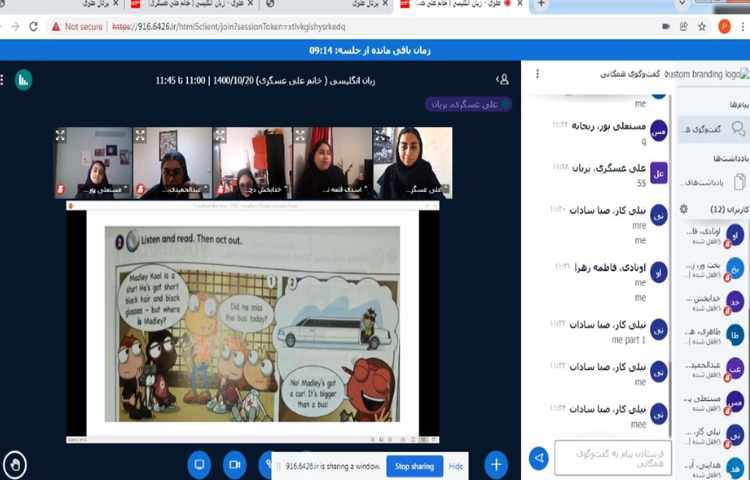750x480 pixels.
Task: Click the shared comic page presentation
Action: (x=252, y=323)
